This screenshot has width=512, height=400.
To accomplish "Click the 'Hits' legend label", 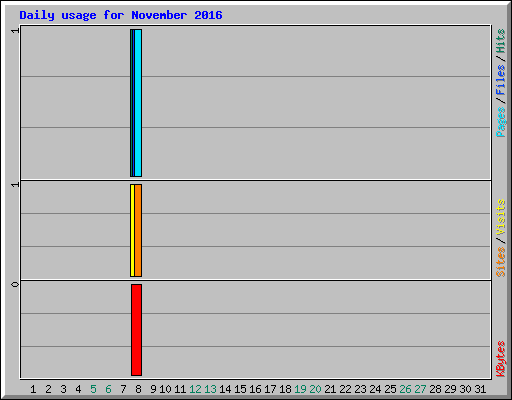I will [x=500, y=41].
